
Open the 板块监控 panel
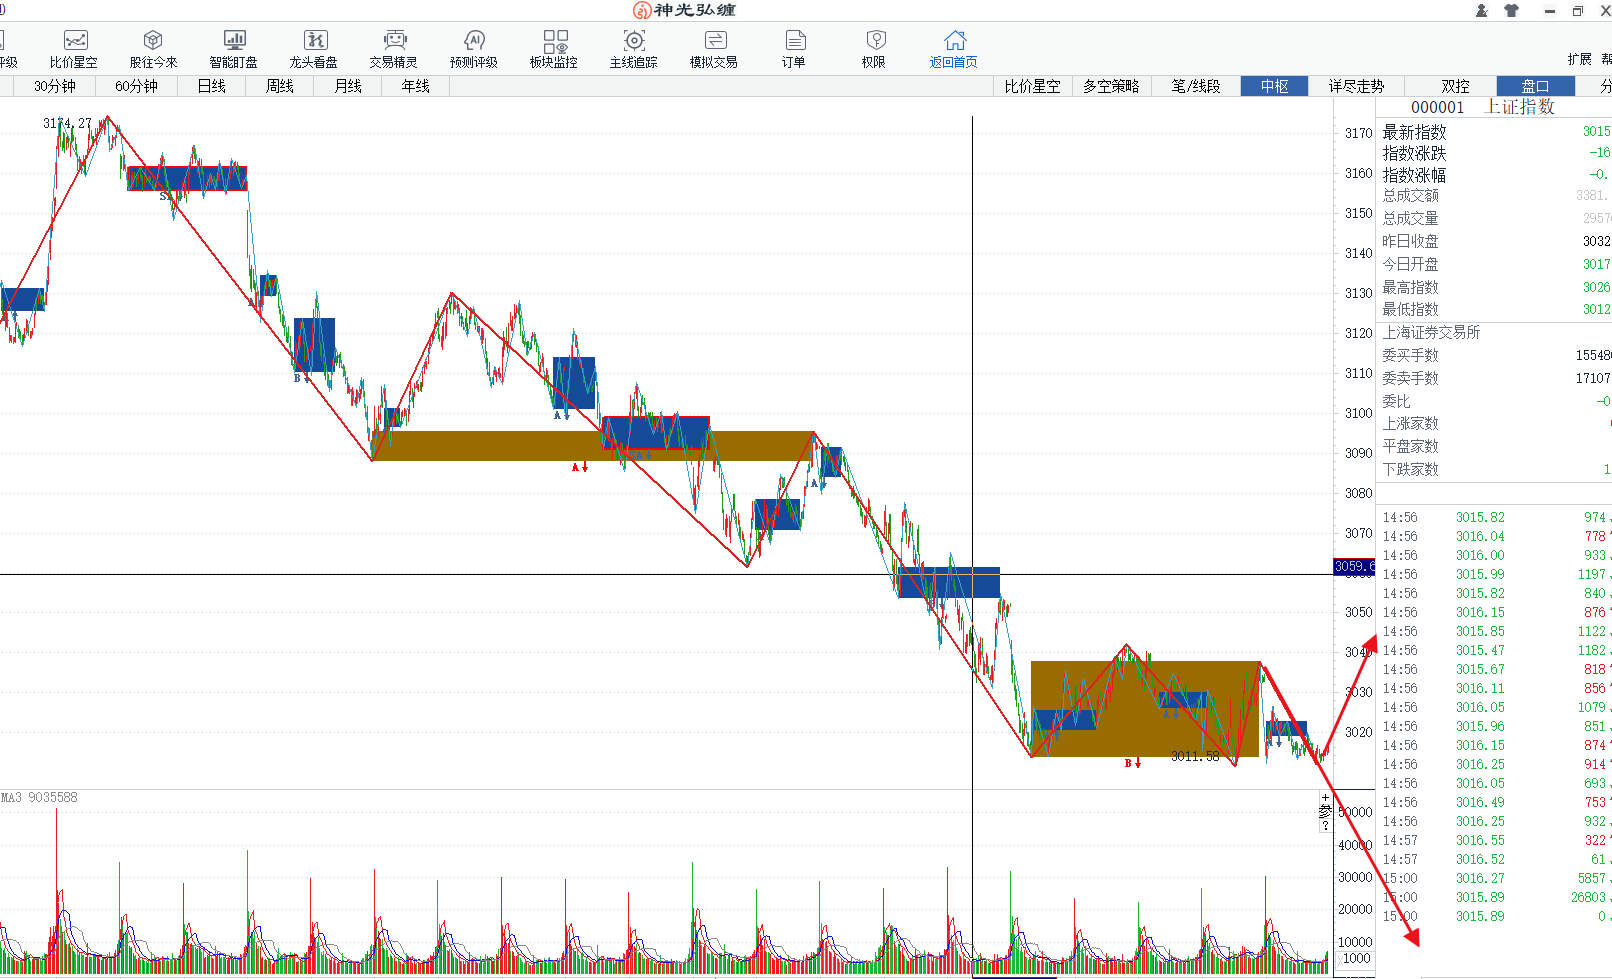(554, 48)
